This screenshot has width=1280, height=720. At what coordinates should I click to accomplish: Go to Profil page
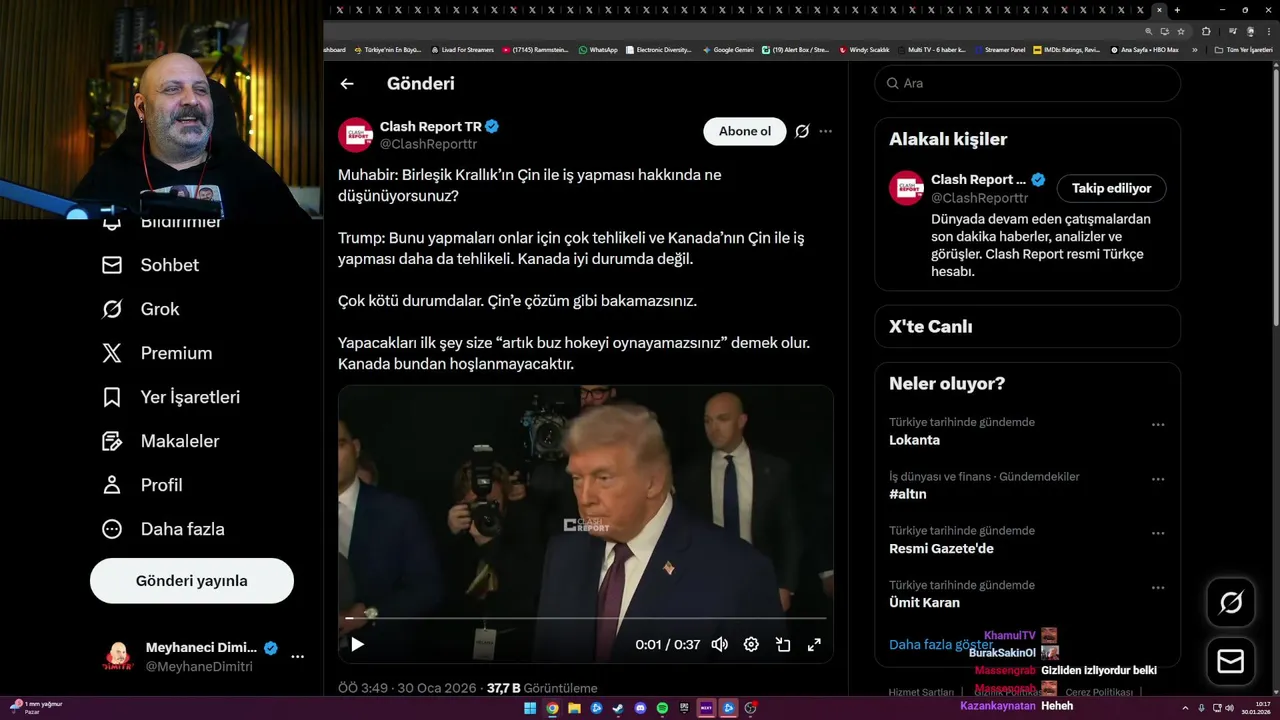[142, 485]
